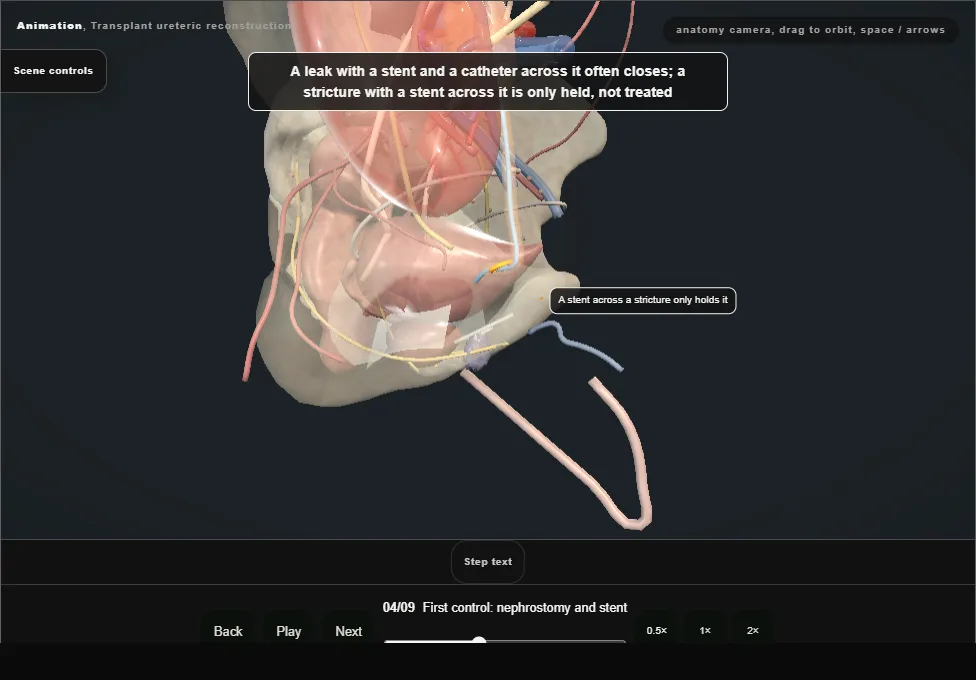Click the 'A stent across a stricture only holds it' label
The width and height of the screenshot is (976, 680).
pyautogui.click(x=643, y=300)
